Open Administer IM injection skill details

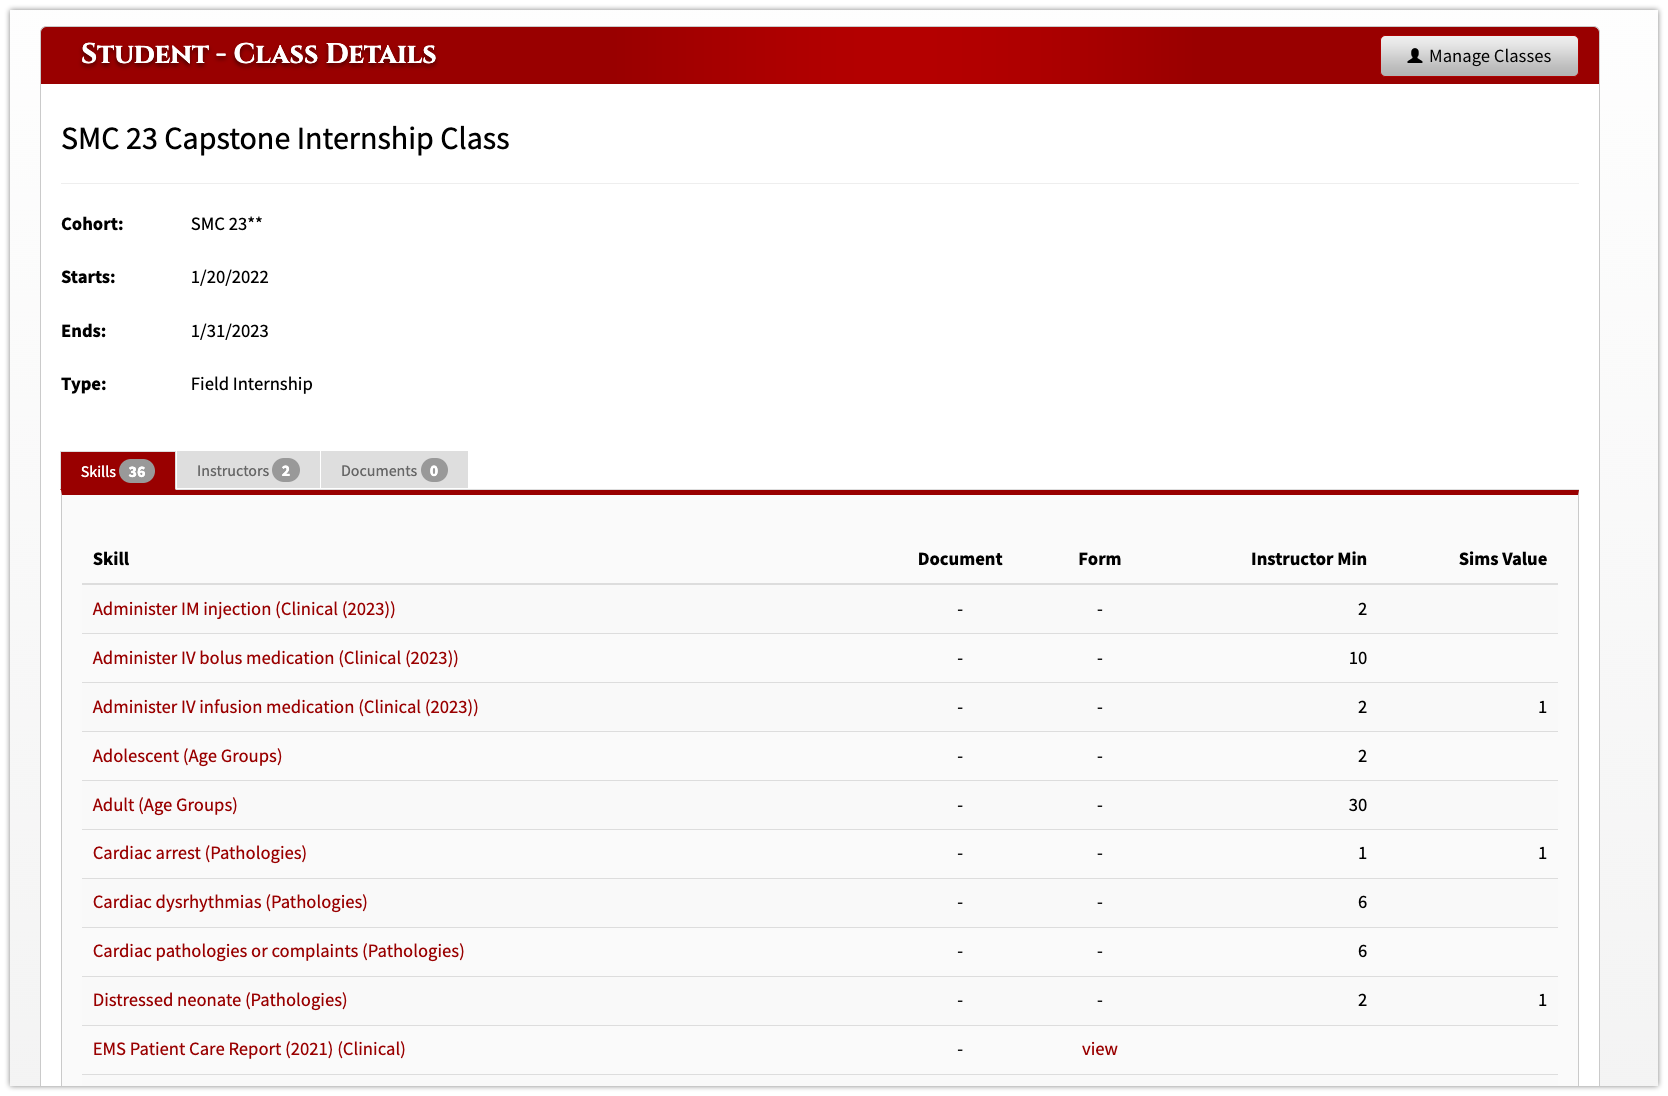point(243,609)
